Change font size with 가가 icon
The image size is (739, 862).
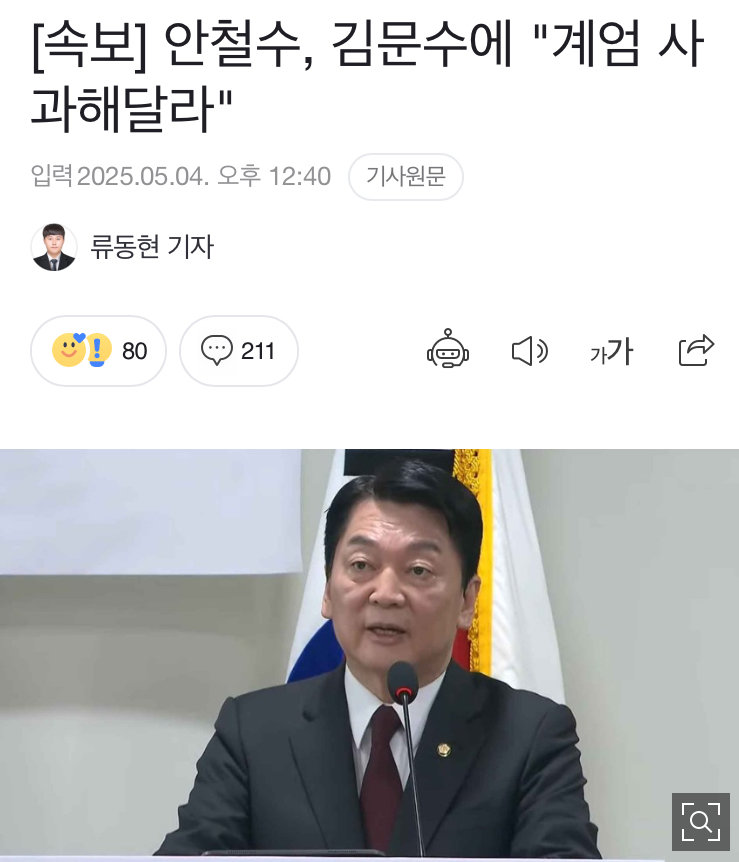[611, 351]
